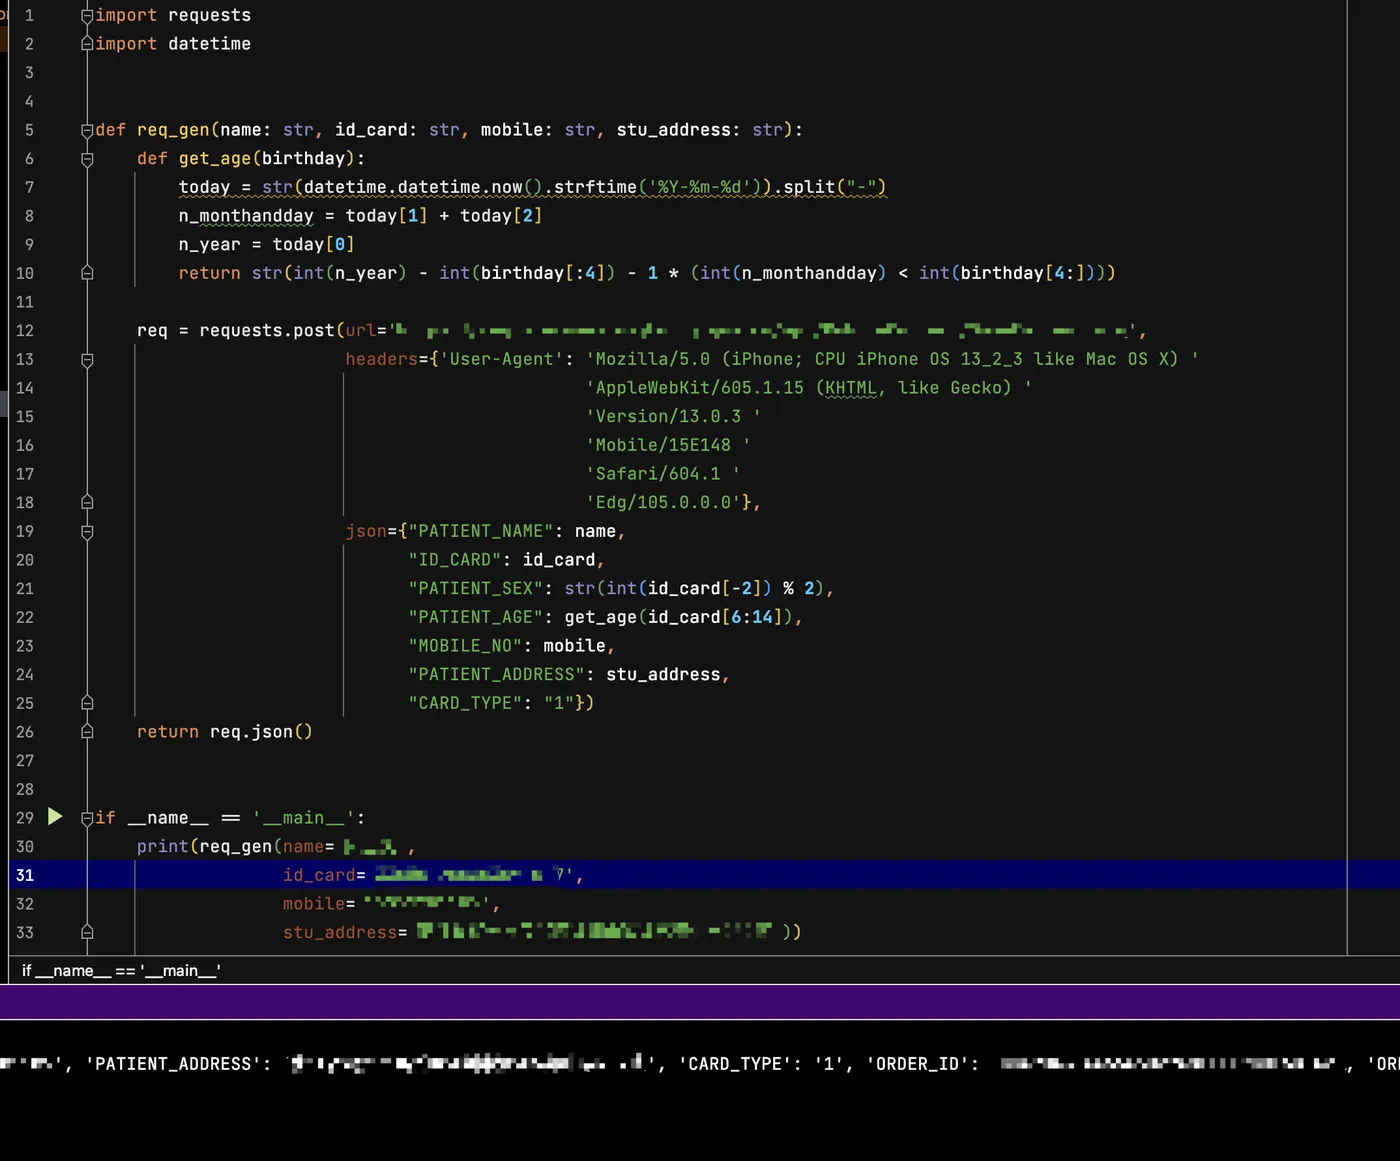Collapse the json dict fold at line 19
This screenshot has height=1161, width=1400.
point(87,531)
